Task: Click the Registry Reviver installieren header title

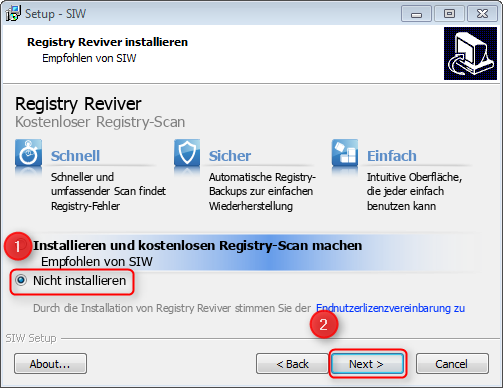Action: [x=107, y=42]
